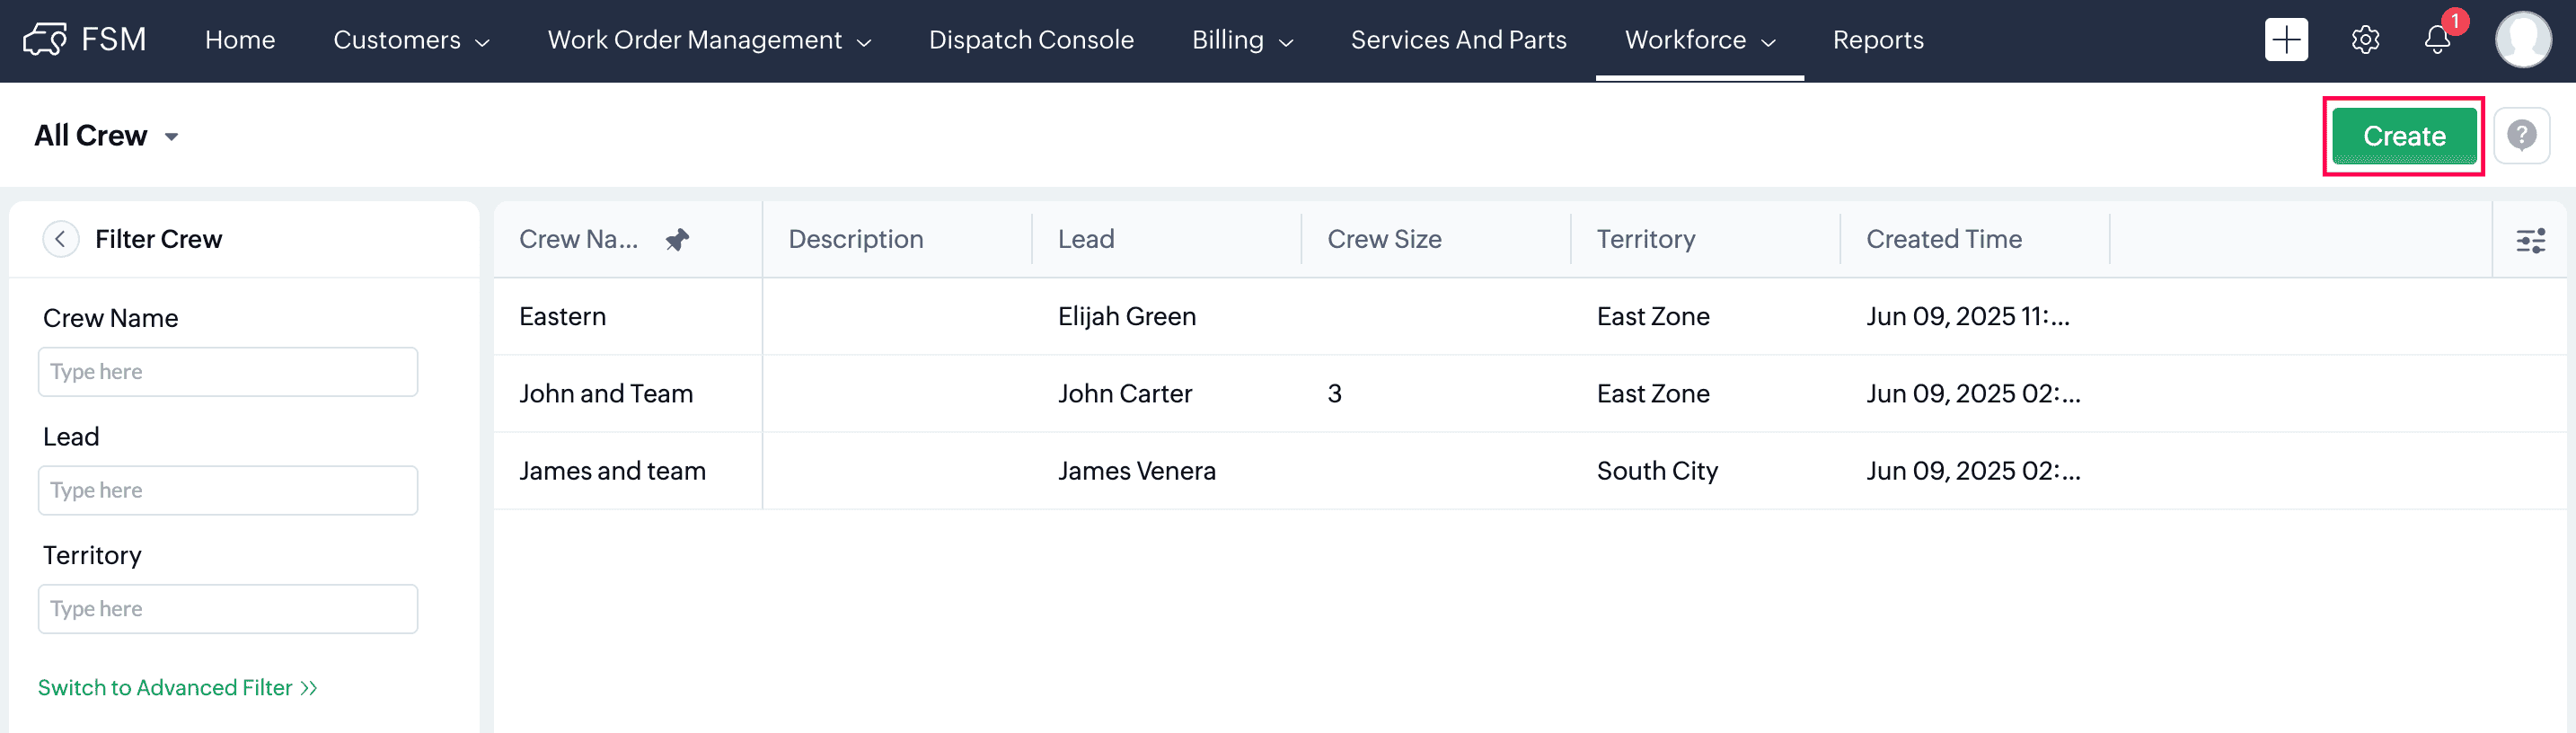2576x733 pixels.
Task: Click the pin icon on Crew Name column
Action: coord(677,240)
